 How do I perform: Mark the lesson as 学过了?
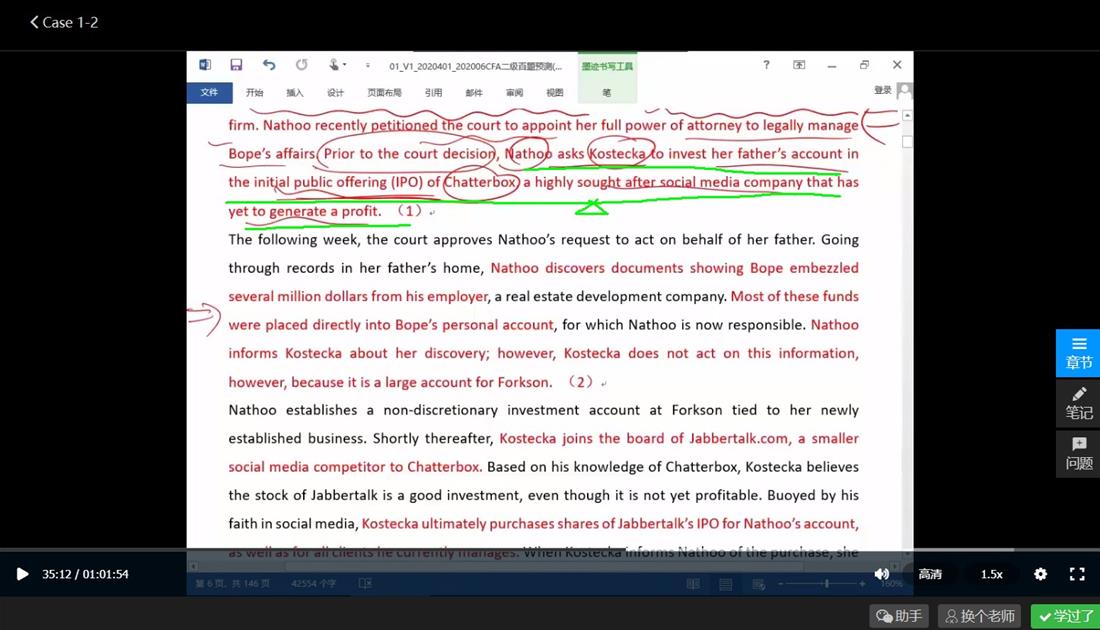[x=1066, y=616]
